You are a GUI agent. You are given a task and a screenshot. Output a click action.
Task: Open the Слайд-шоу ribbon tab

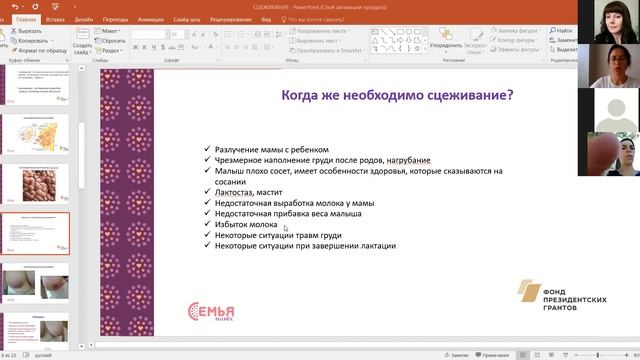[187, 19]
